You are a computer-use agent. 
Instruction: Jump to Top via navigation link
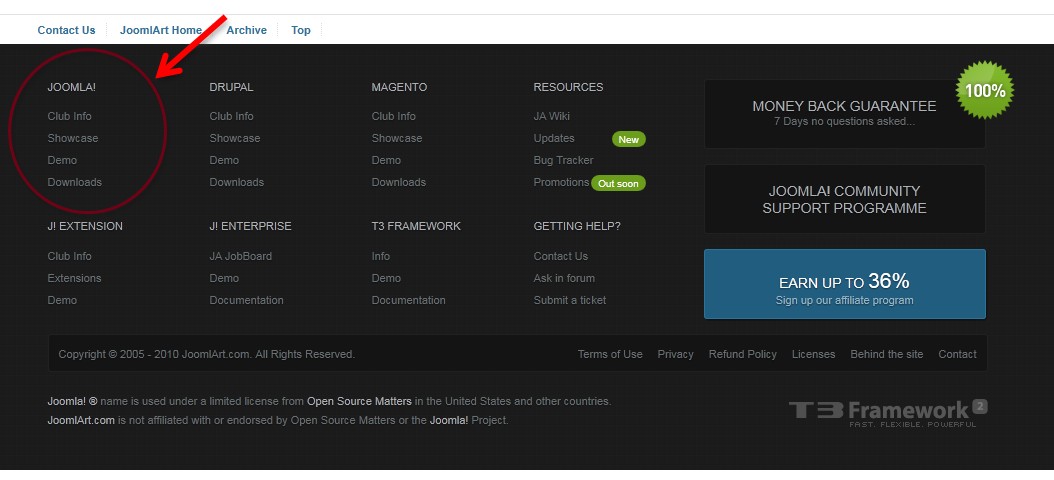(300, 30)
